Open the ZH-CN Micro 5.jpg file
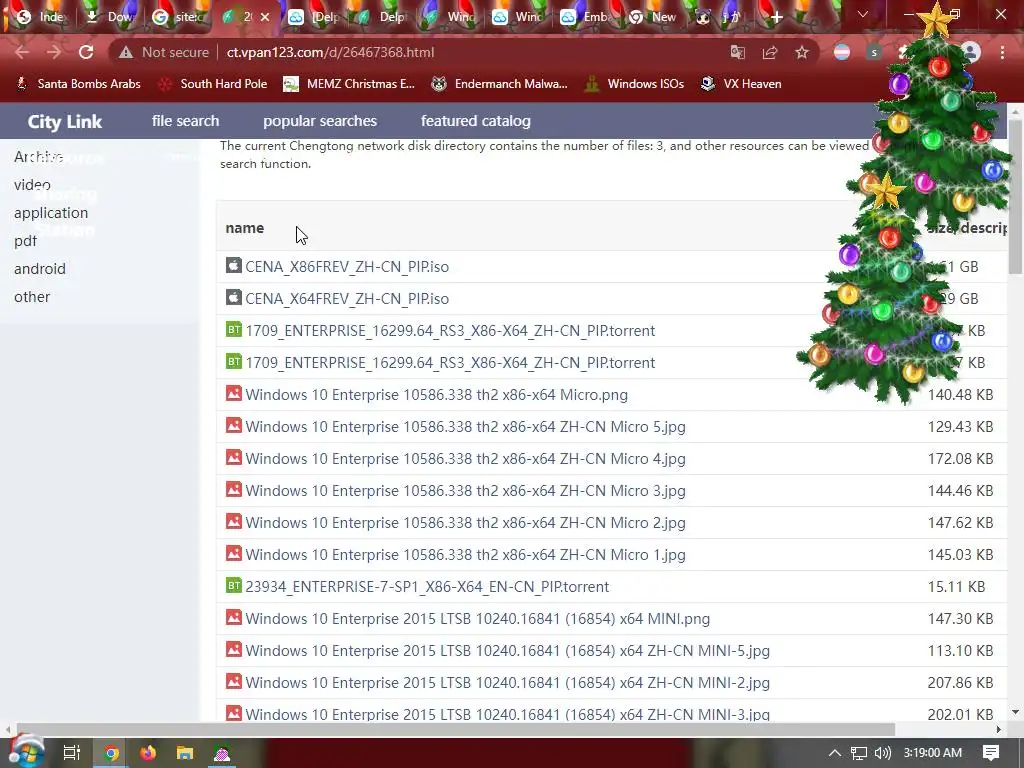 (466, 426)
